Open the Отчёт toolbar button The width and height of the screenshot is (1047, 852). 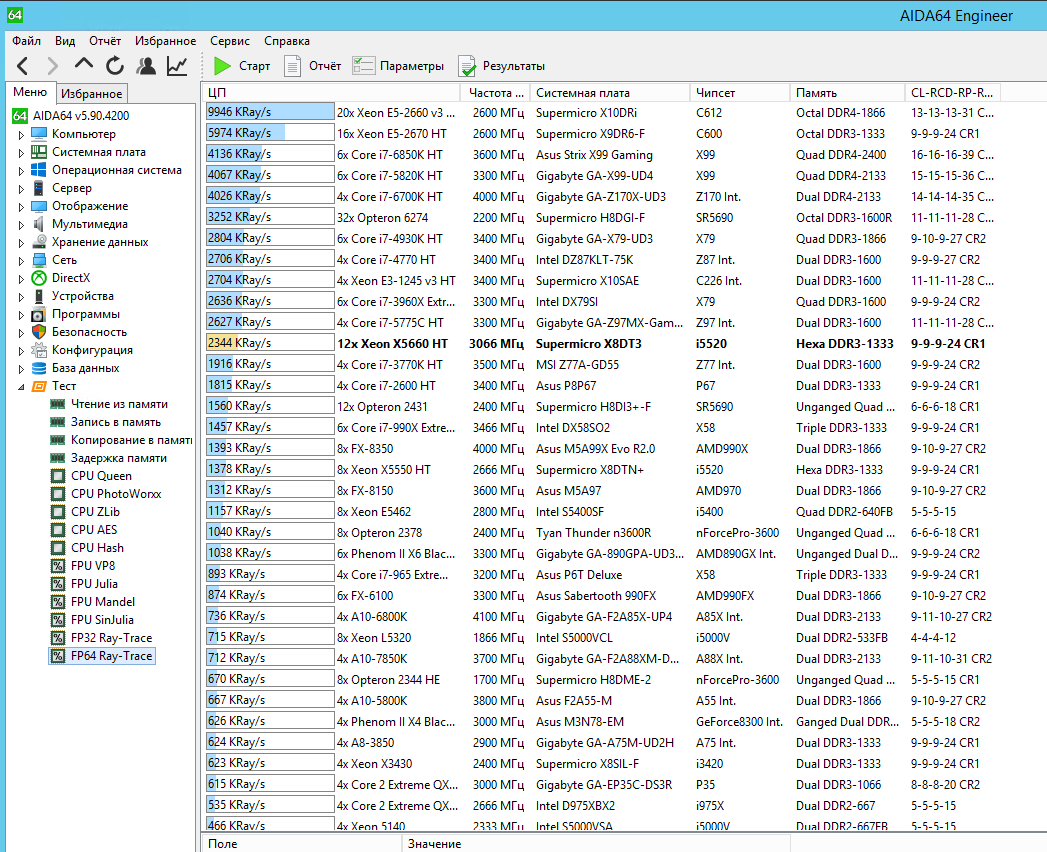[312, 65]
